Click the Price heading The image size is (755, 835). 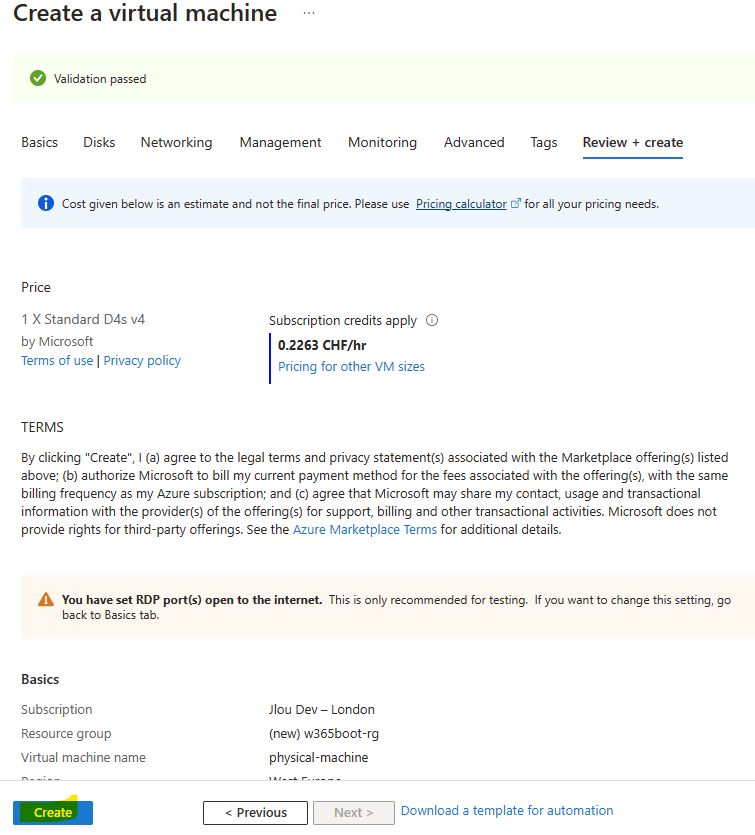coord(36,287)
